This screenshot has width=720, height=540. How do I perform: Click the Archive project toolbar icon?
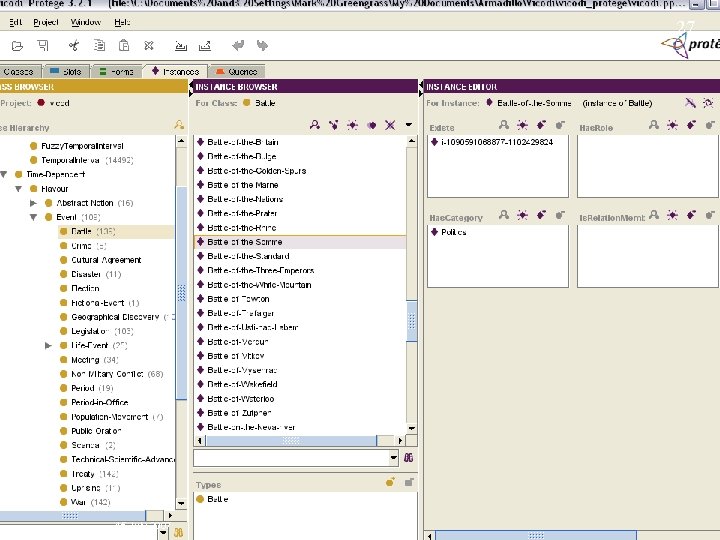click(181, 45)
